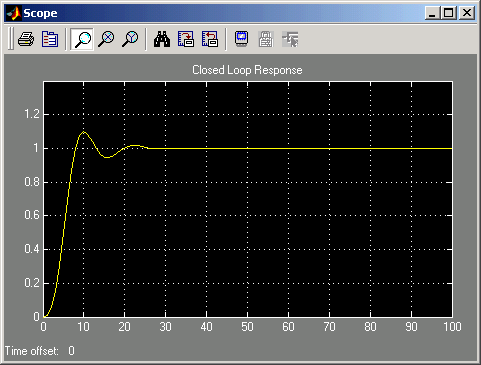
Task: Save current axes settings icon
Action: (x=186, y=39)
